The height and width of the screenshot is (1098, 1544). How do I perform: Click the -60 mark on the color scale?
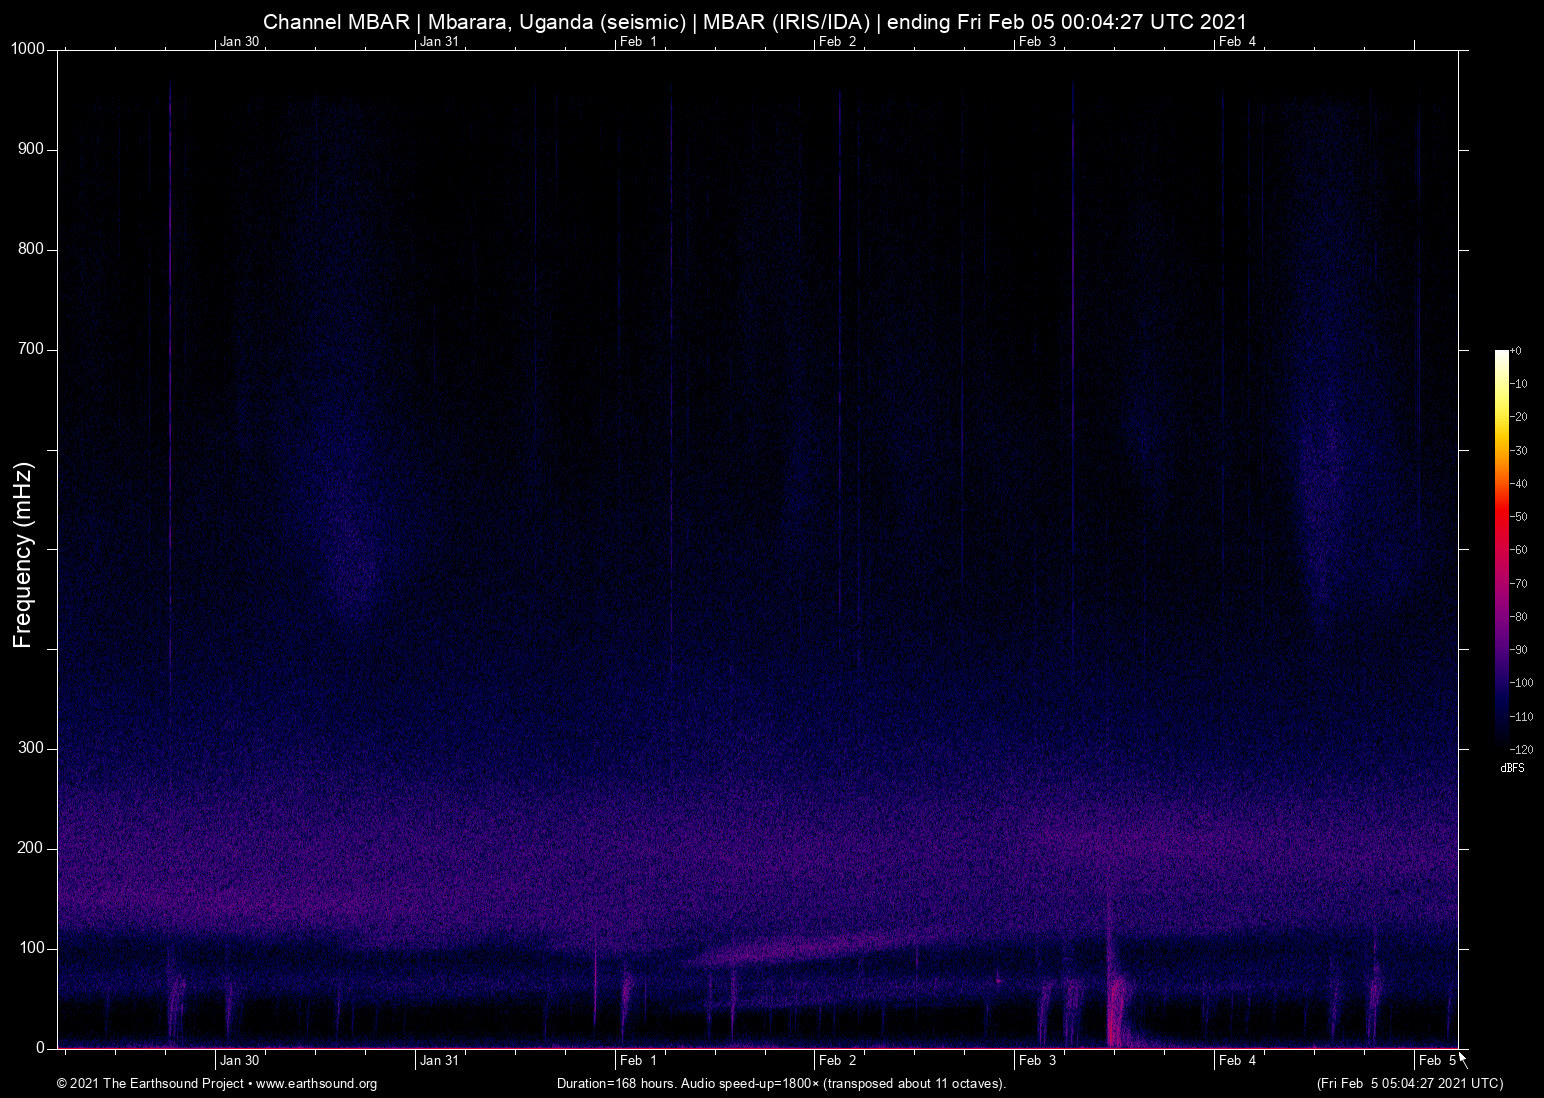point(1519,550)
